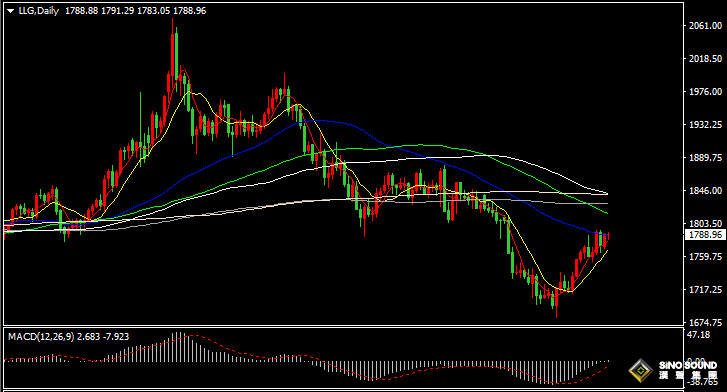Image resolution: width=727 pixels, height=392 pixels.
Task: Click the 2061.00 price scale label
Action: coord(705,26)
